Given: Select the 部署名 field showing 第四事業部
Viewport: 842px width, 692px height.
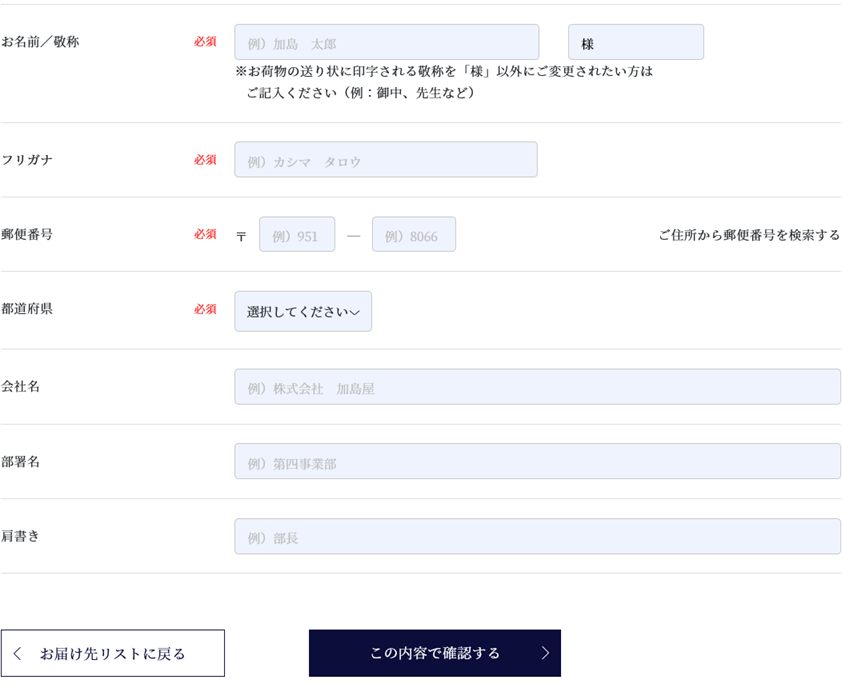Looking at the screenshot, I should click(538, 461).
